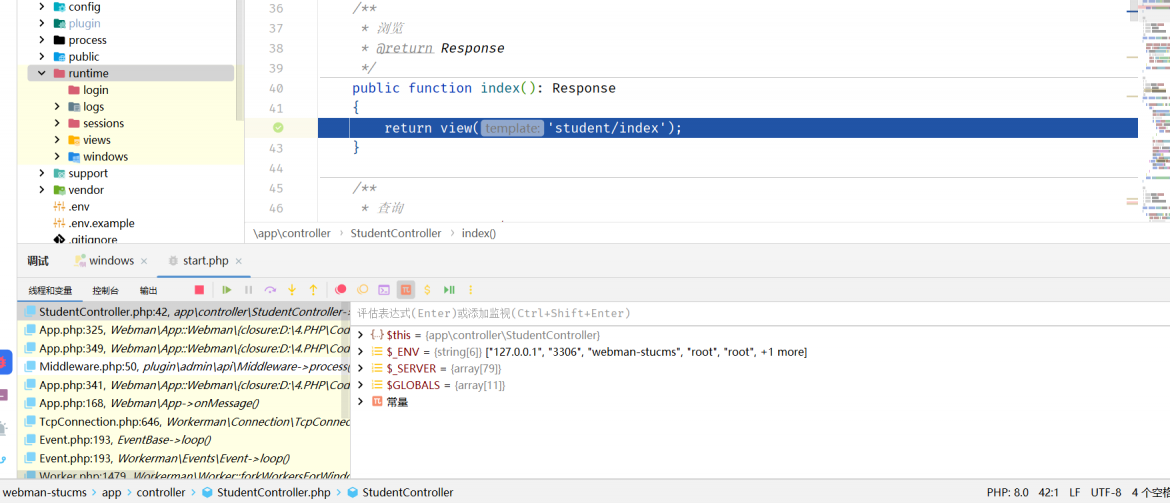This screenshot has height=503, width=1170.
Task: Click PHP: 8.0 language level
Action: pos(1007,493)
